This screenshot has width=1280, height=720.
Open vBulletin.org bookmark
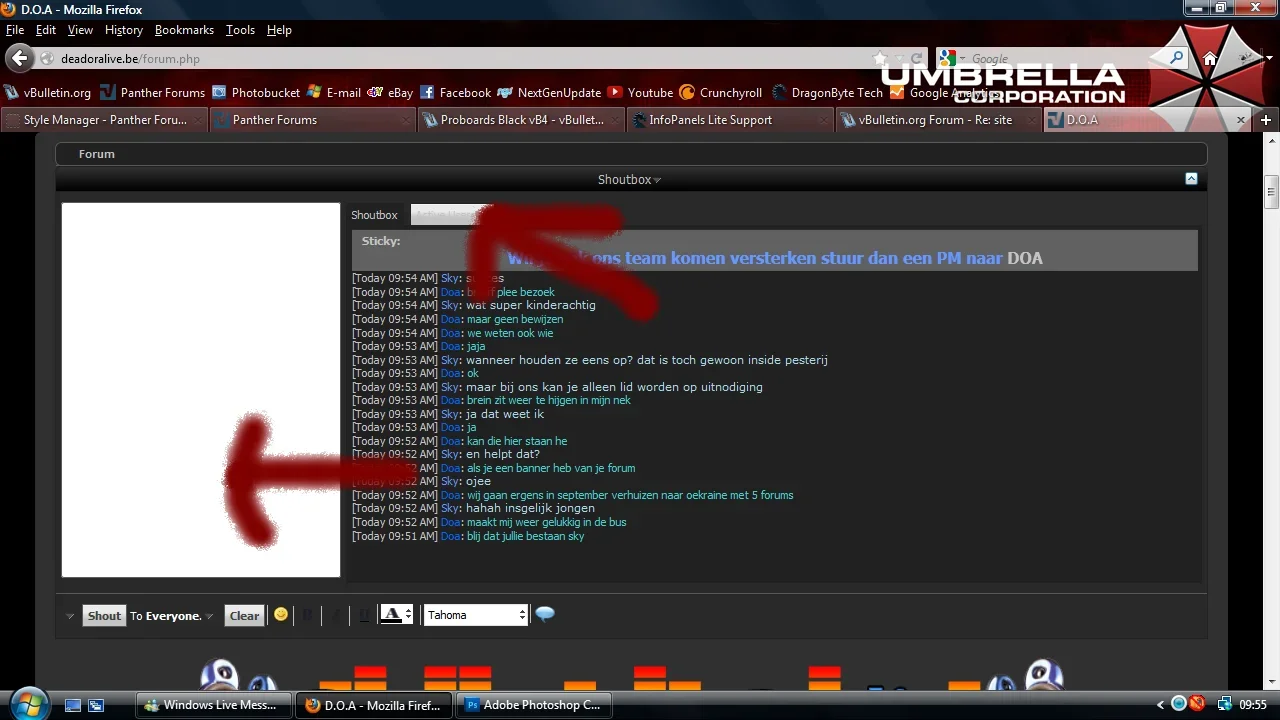pos(48,92)
